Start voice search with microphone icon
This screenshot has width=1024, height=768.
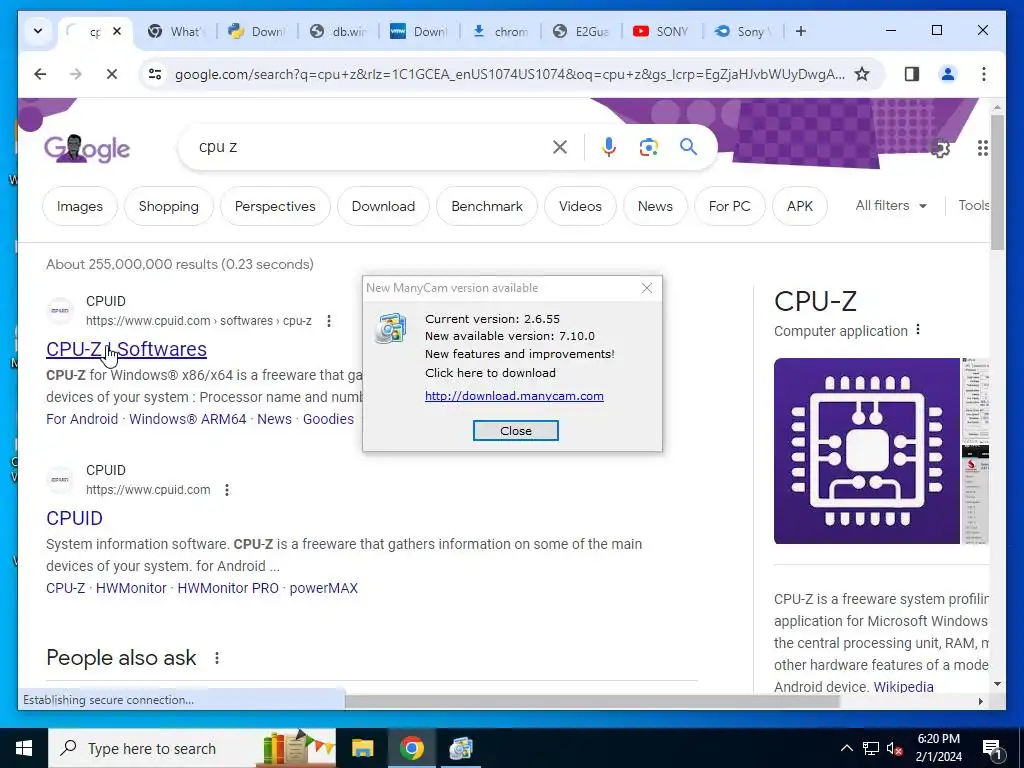coord(608,147)
